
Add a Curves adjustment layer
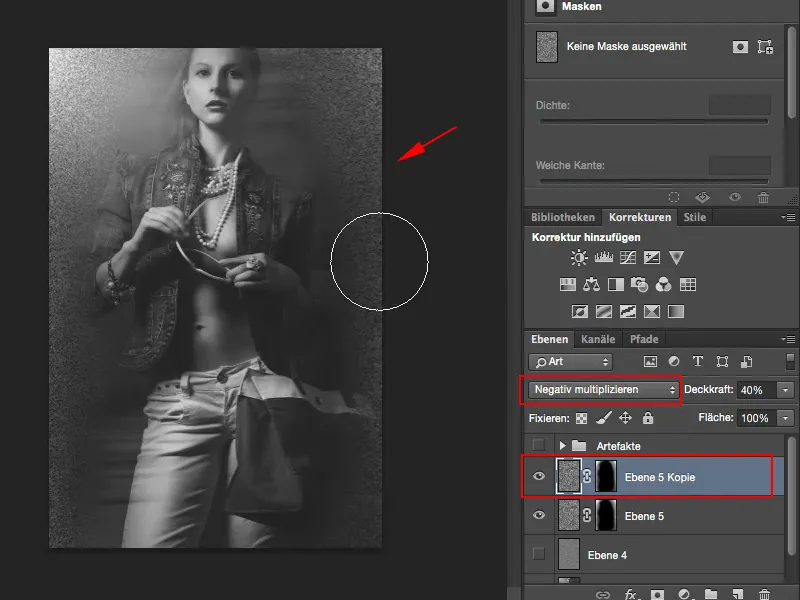coord(627,257)
